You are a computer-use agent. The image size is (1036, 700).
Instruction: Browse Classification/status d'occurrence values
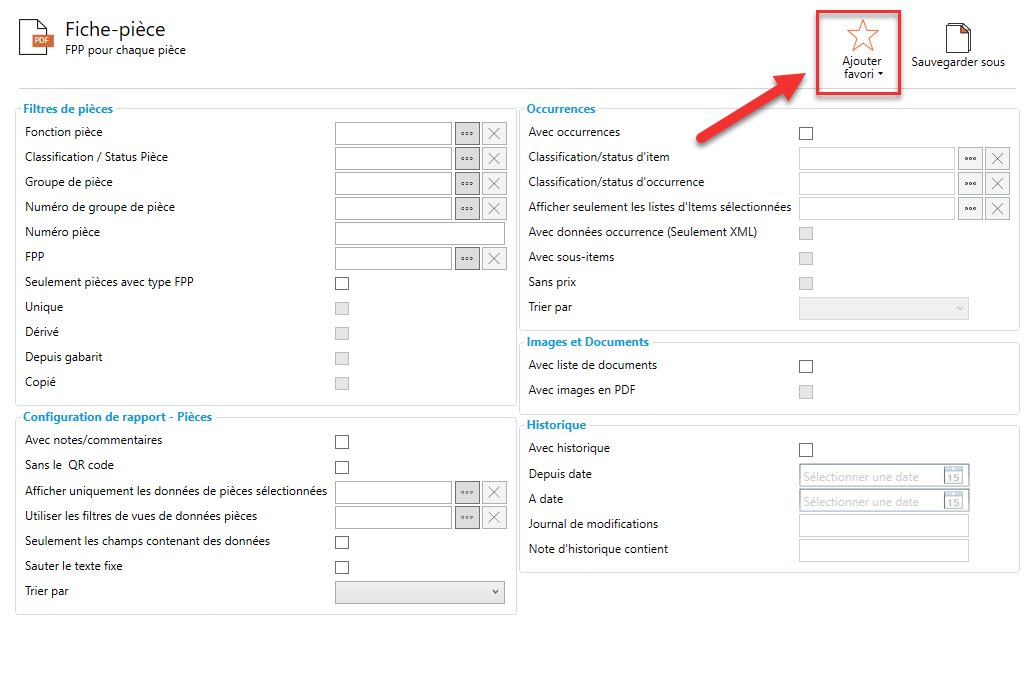click(969, 183)
